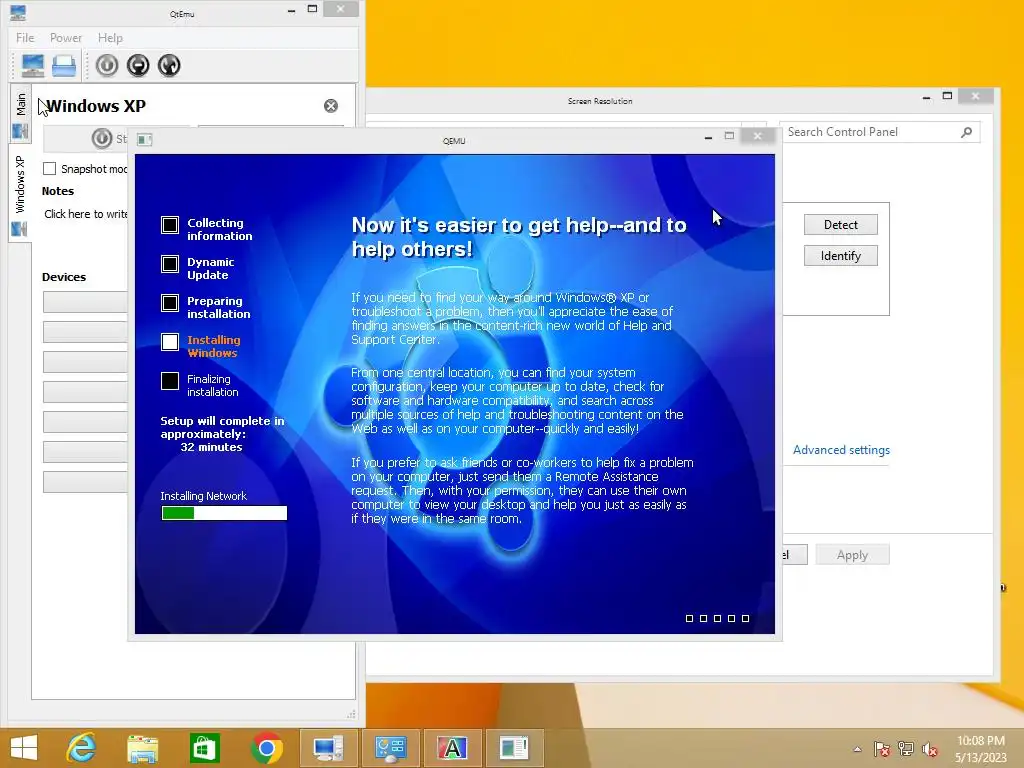Launch Google Chrome from the taskbar
This screenshot has height=768, width=1024.
266,748
